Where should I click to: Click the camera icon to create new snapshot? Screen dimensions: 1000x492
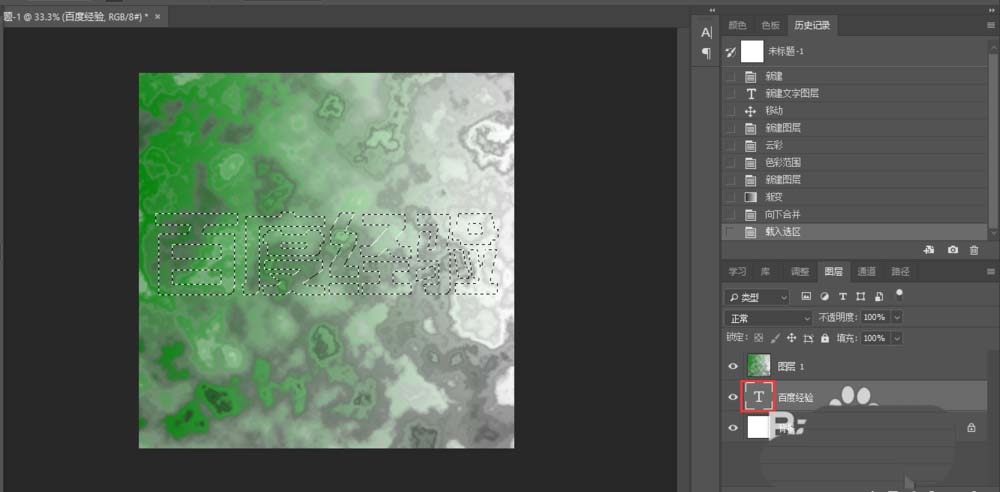click(952, 250)
